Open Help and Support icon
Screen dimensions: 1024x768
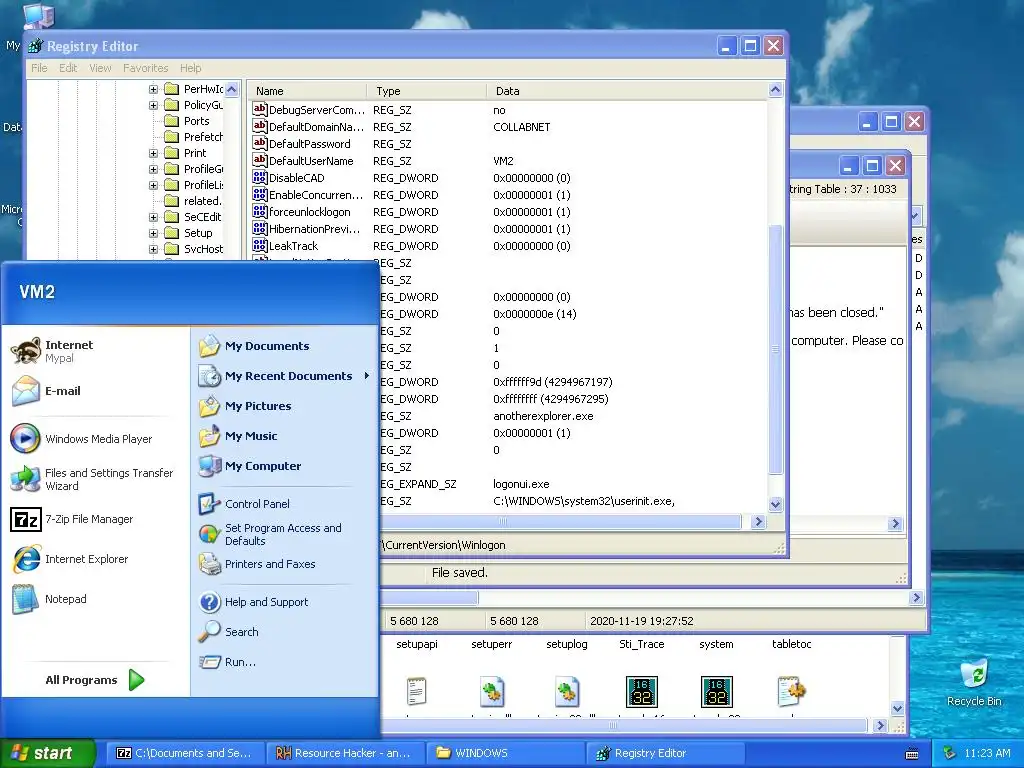point(210,601)
